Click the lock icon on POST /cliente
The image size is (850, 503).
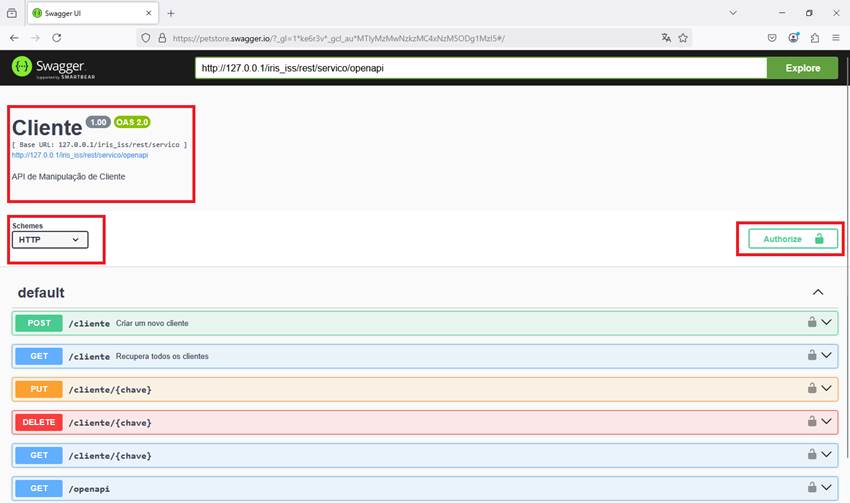tap(813, 323)
